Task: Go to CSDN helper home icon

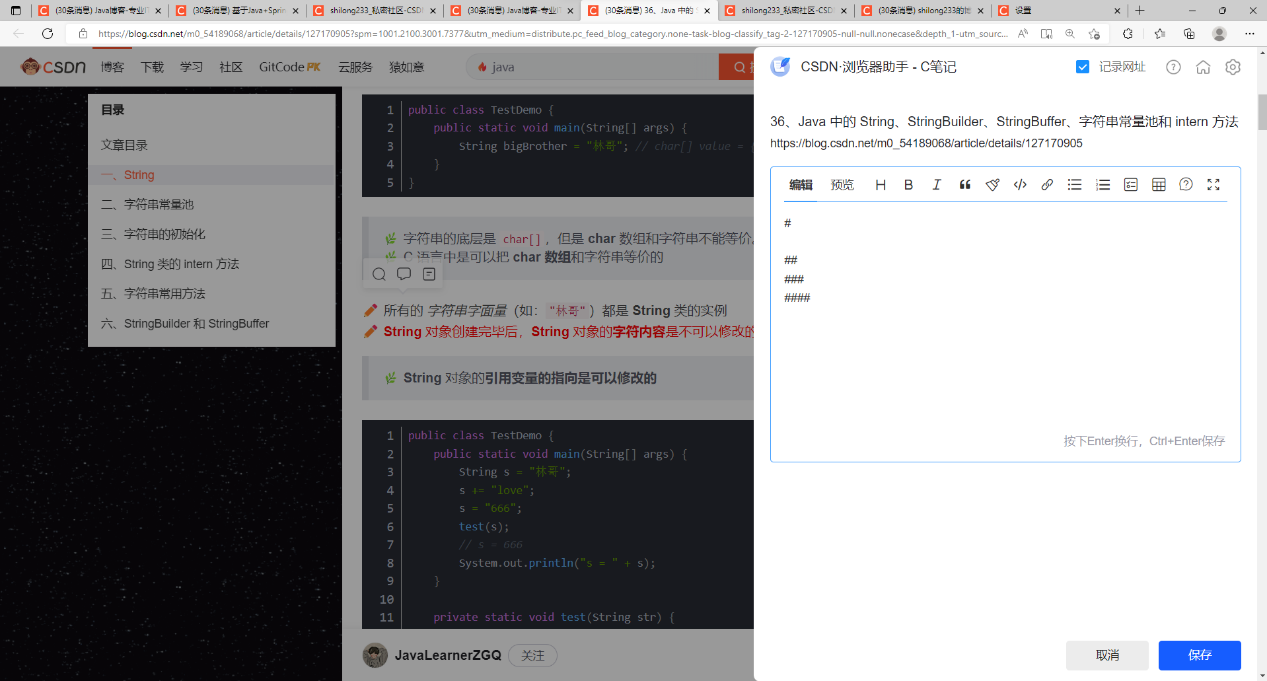Action: [x=1203, y=67]
